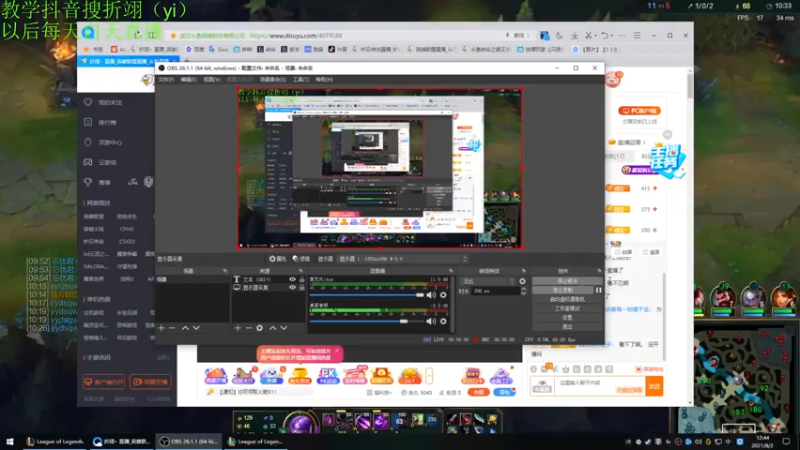Dismiss the pink notification popup on Douyu

point(337,351)
